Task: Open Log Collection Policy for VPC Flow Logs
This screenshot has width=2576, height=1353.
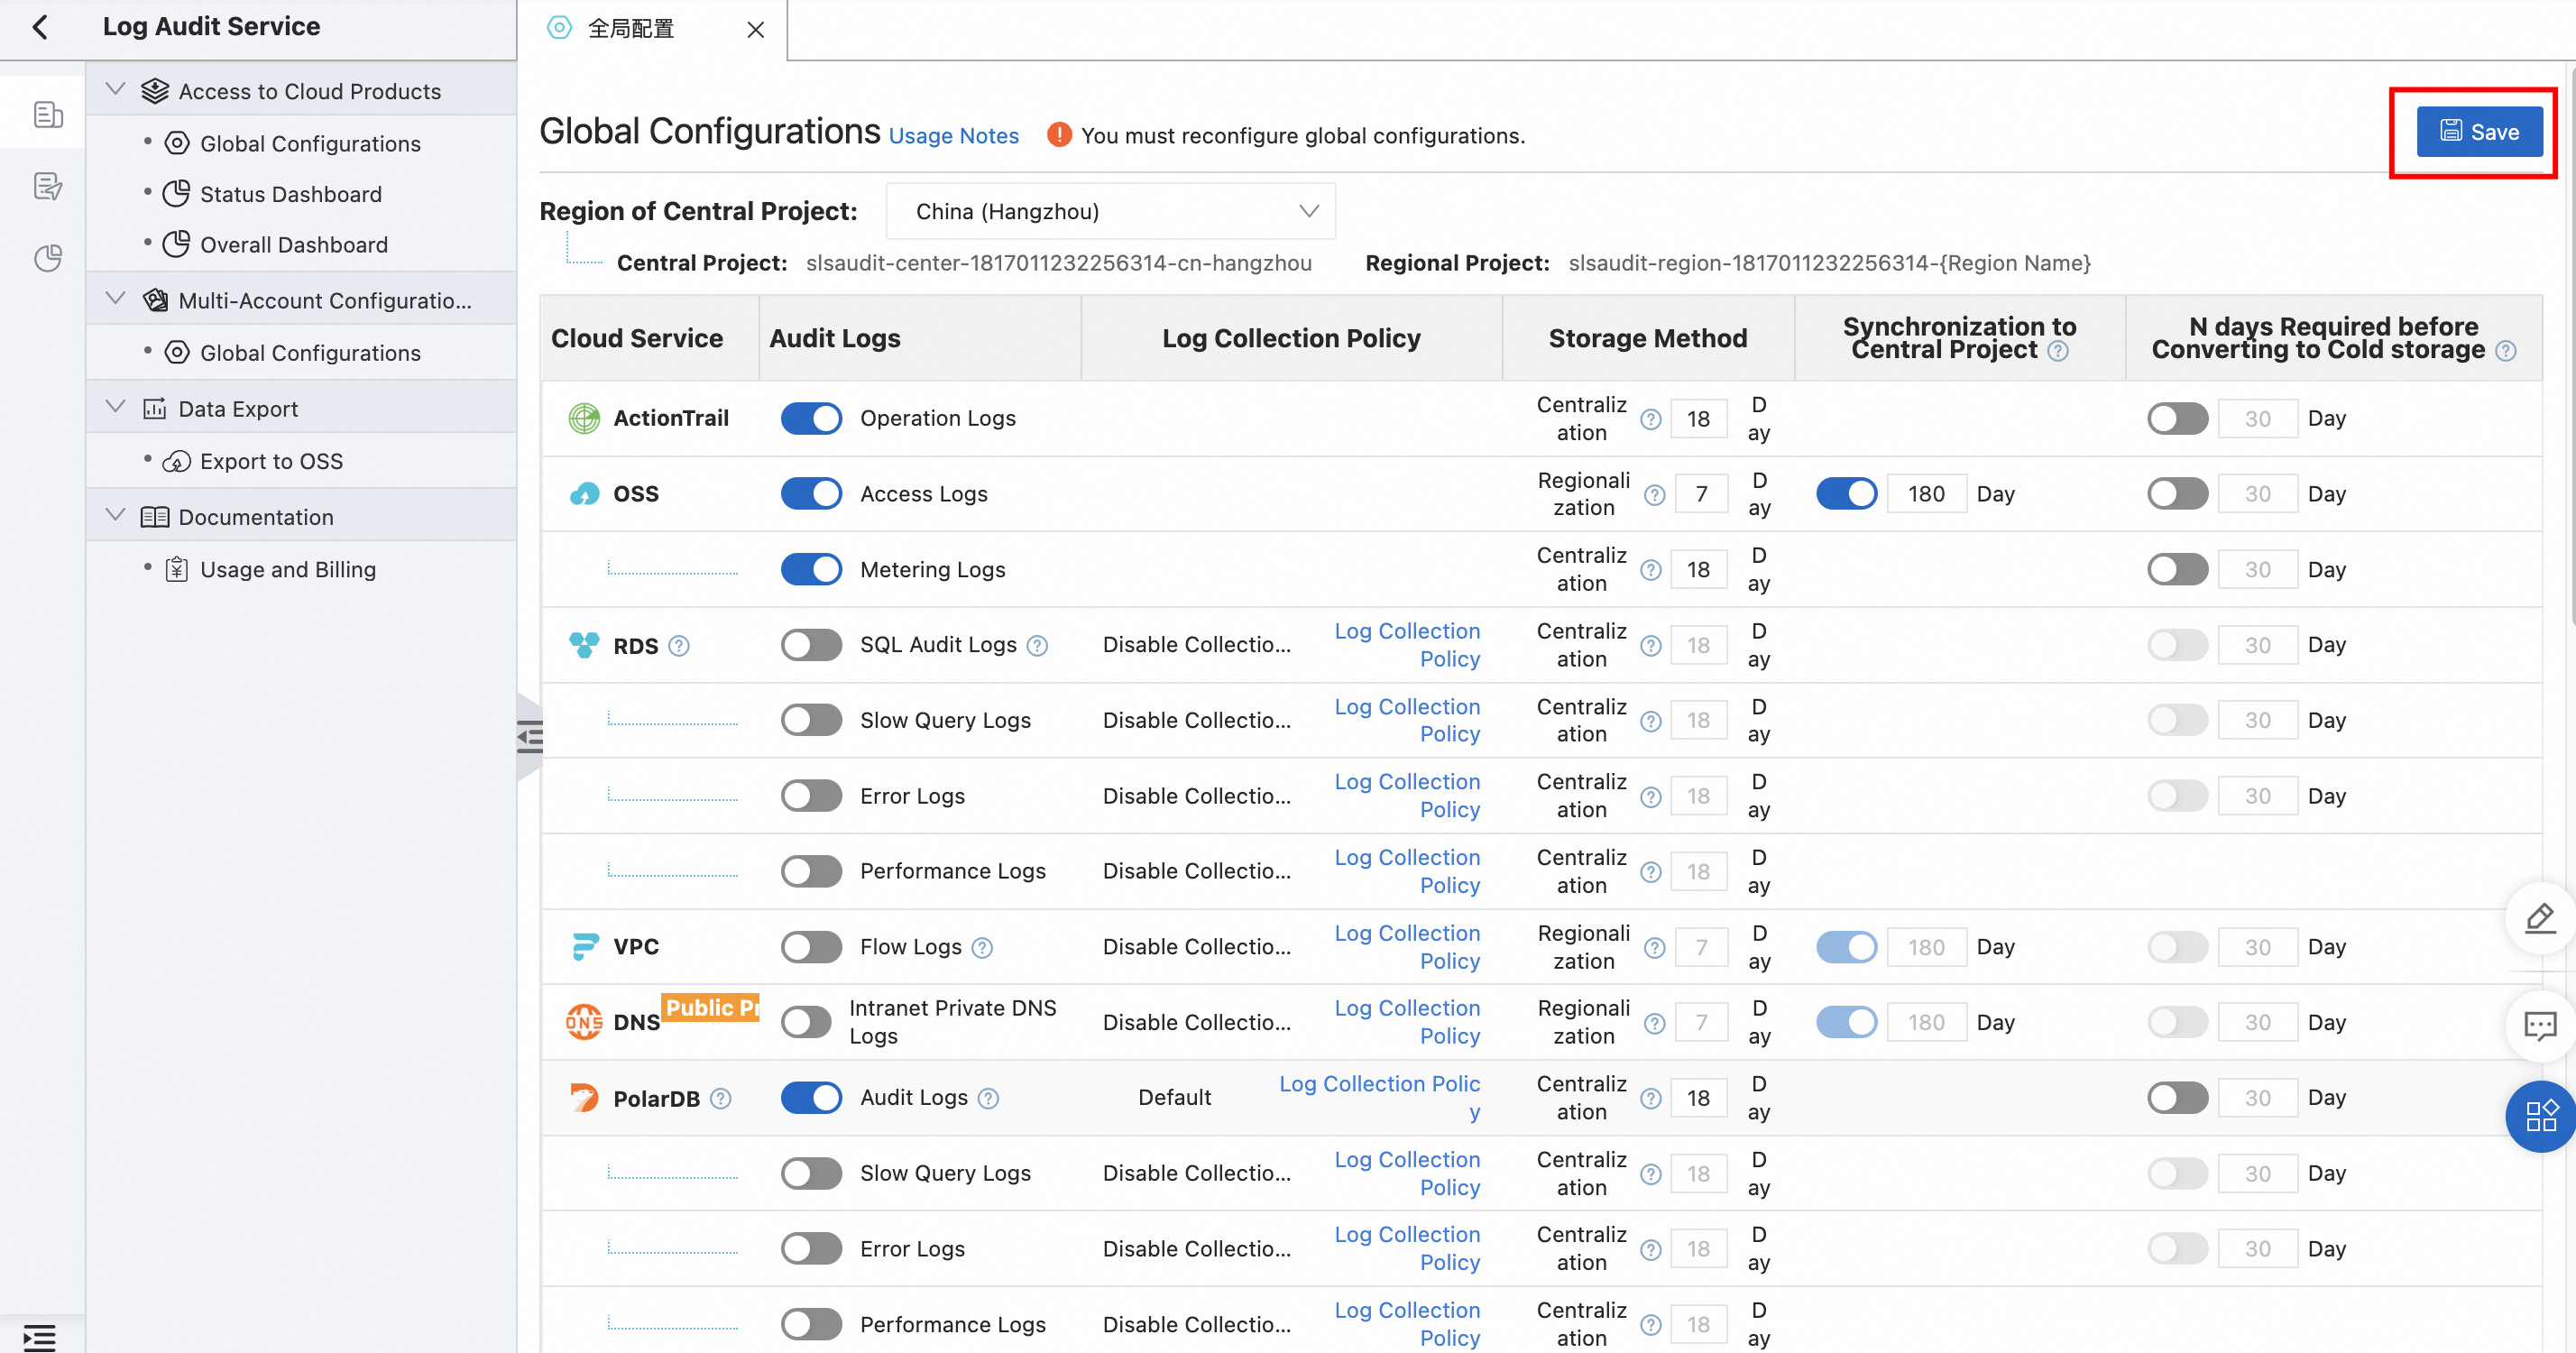Action: click(x=1407, y=947)
